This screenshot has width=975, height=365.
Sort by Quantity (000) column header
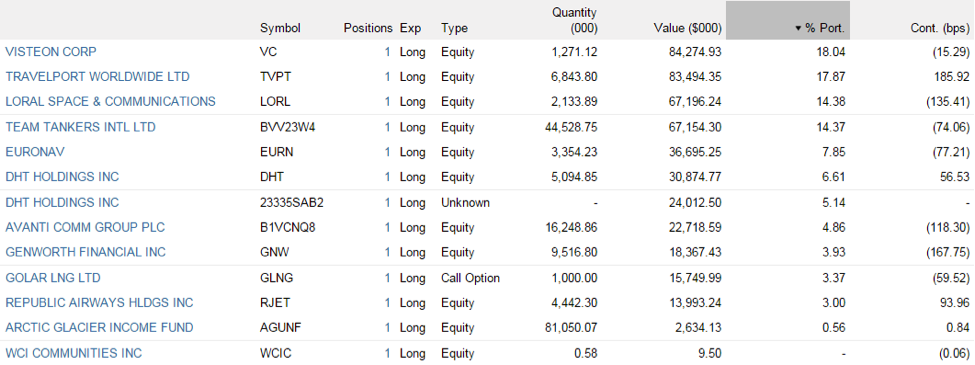(574, 20)
